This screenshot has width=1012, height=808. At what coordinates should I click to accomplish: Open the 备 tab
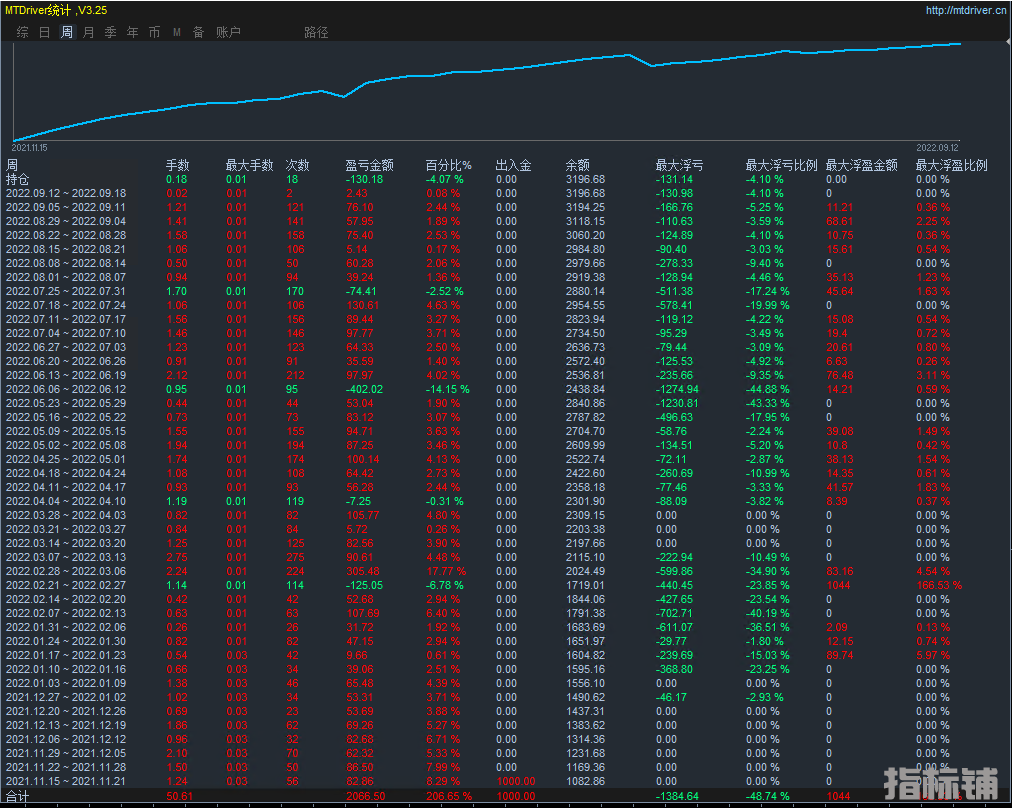point(199,32)
